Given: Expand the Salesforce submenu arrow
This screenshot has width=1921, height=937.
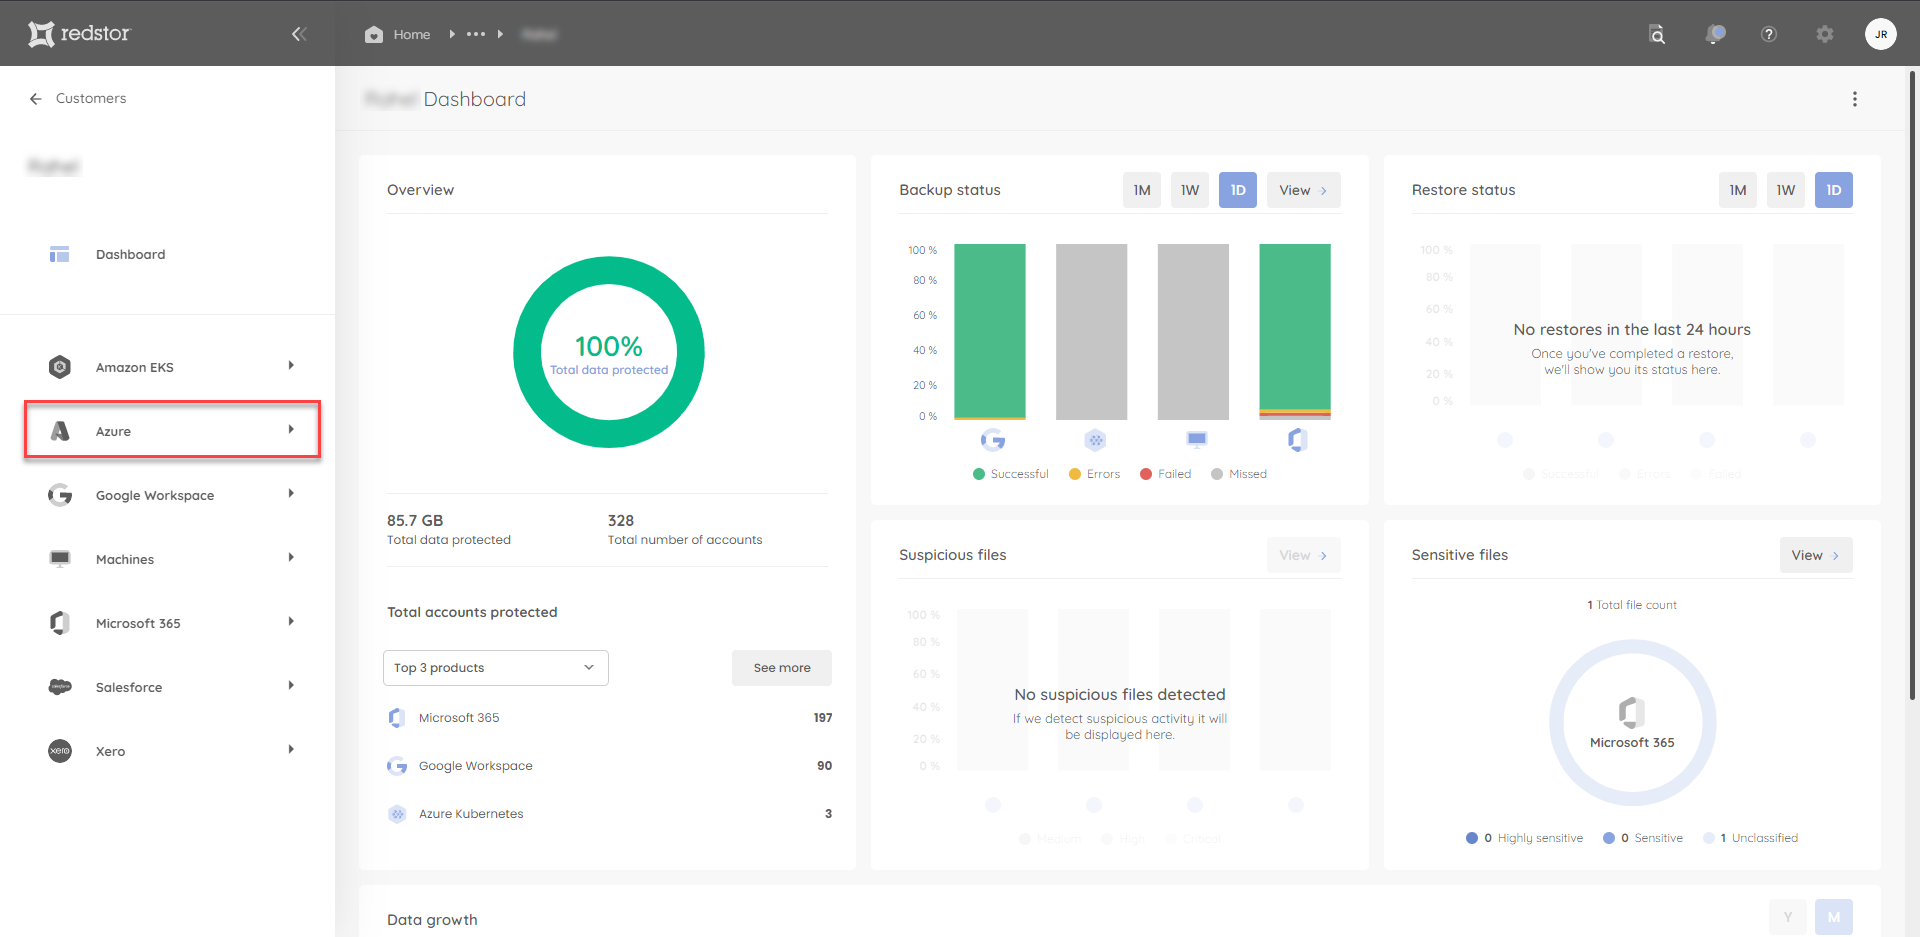Looking at the screenshot, I should click(291, 686).
